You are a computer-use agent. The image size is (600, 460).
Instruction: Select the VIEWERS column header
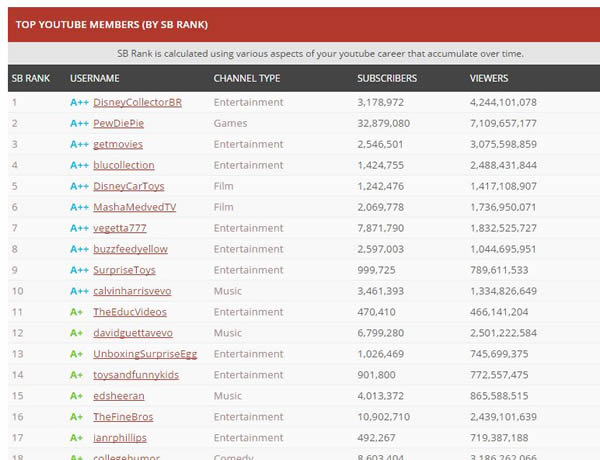tap(489, 78)
